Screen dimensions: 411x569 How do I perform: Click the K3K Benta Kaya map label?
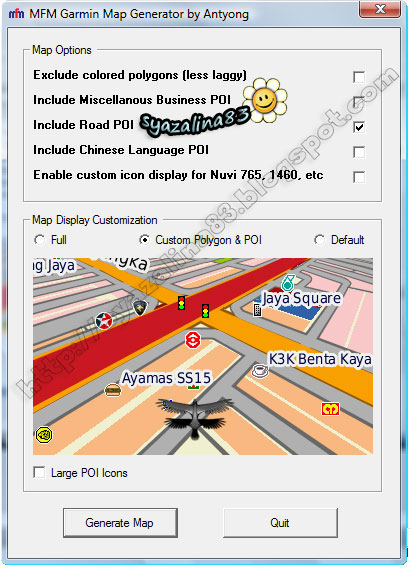pos(320,359)
